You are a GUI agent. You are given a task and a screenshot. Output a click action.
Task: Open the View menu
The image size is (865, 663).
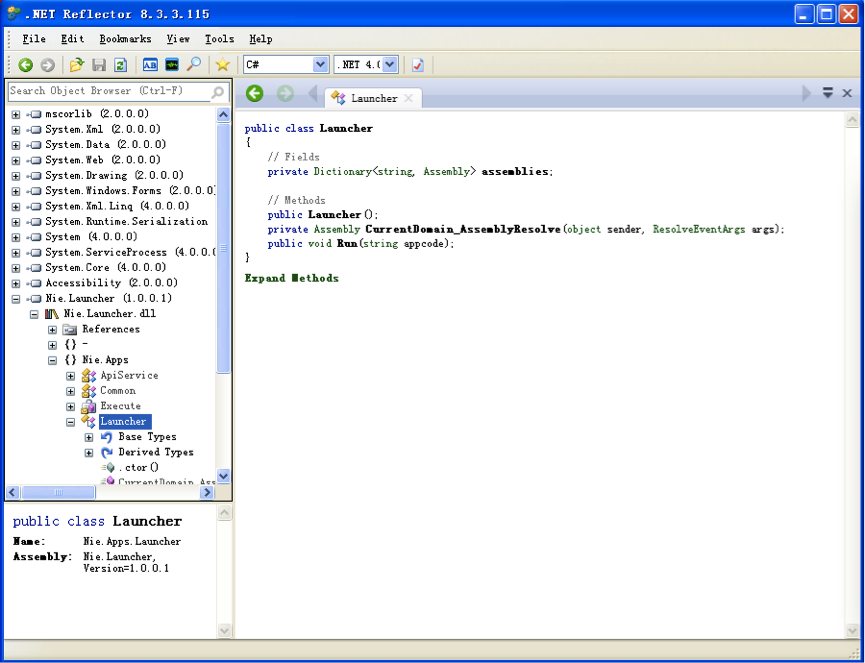point(178,39)
